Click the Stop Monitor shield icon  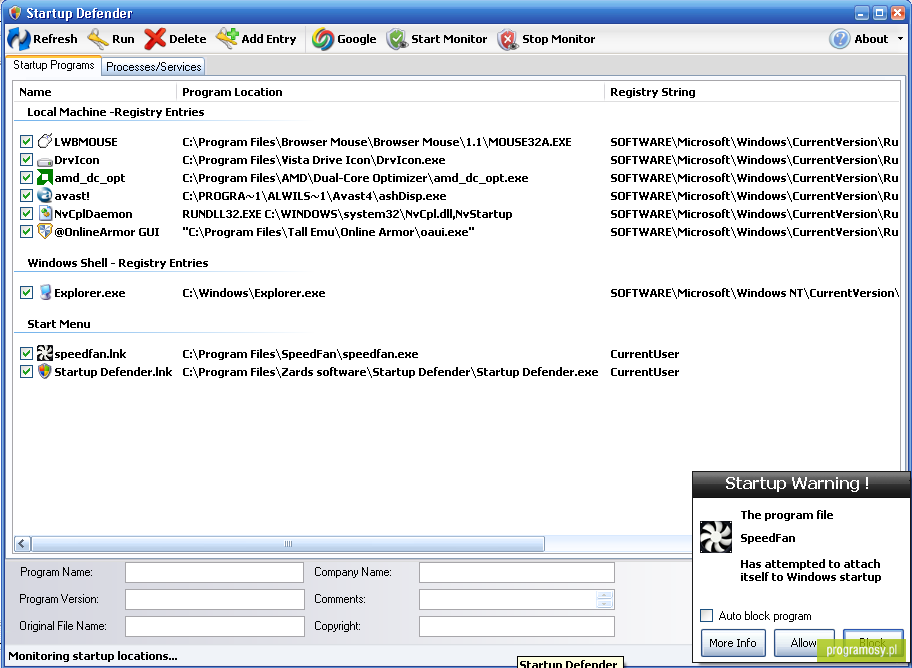(508, 39)
